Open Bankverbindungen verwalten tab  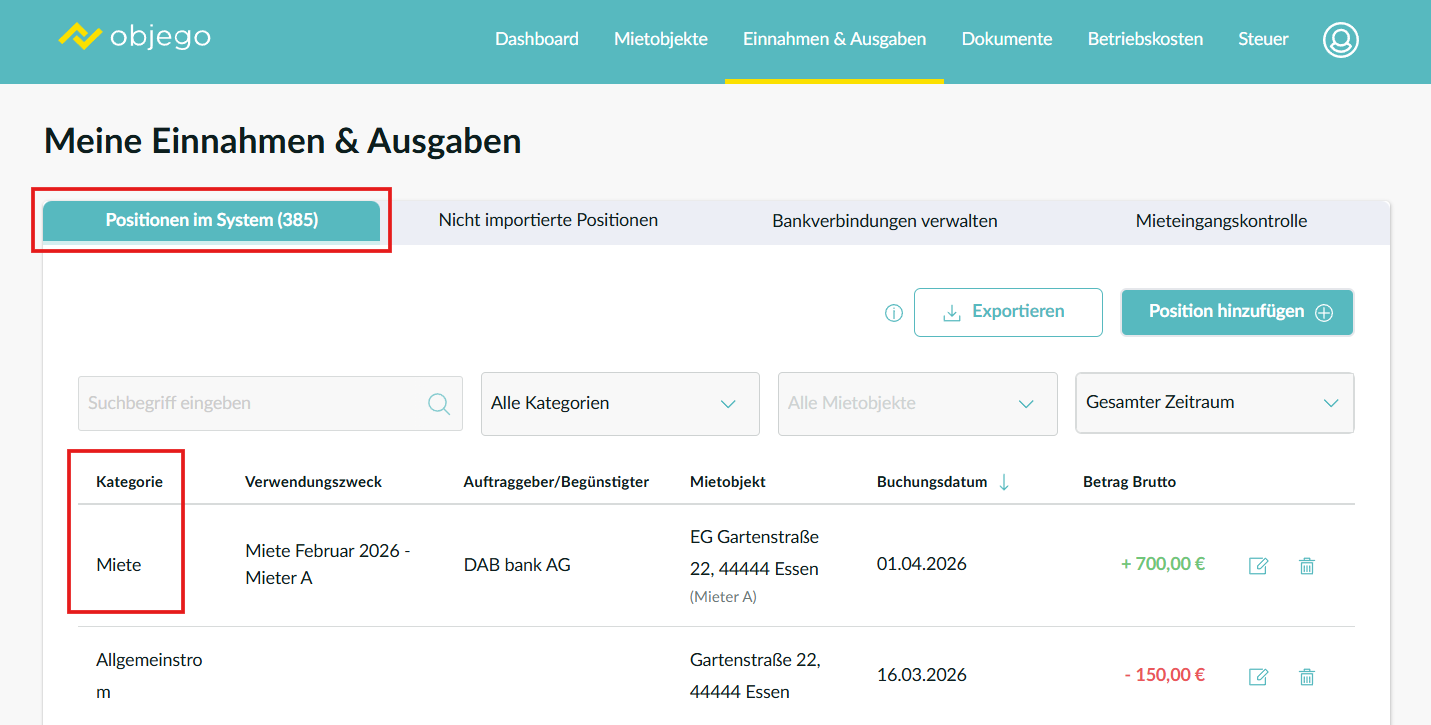pyautogui.click(x=885, y=221)
